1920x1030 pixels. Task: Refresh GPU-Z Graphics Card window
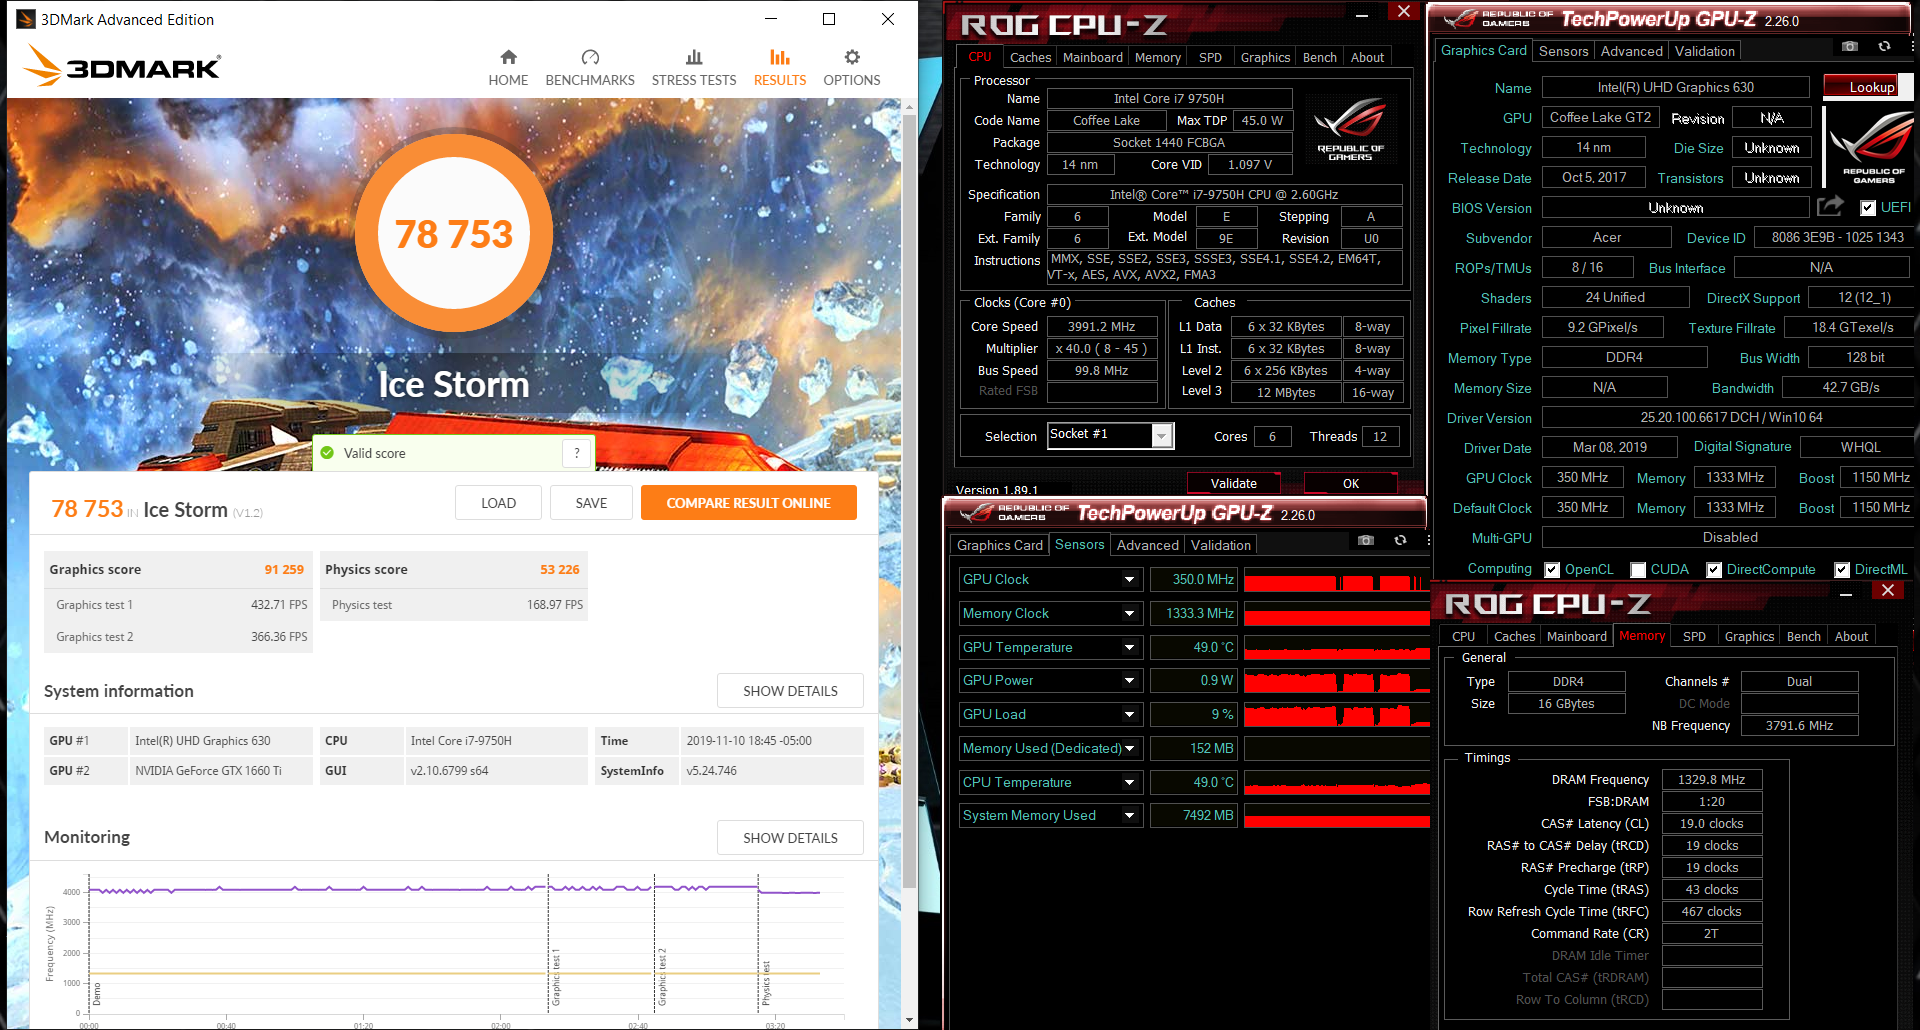click(x=1884, y=46)
